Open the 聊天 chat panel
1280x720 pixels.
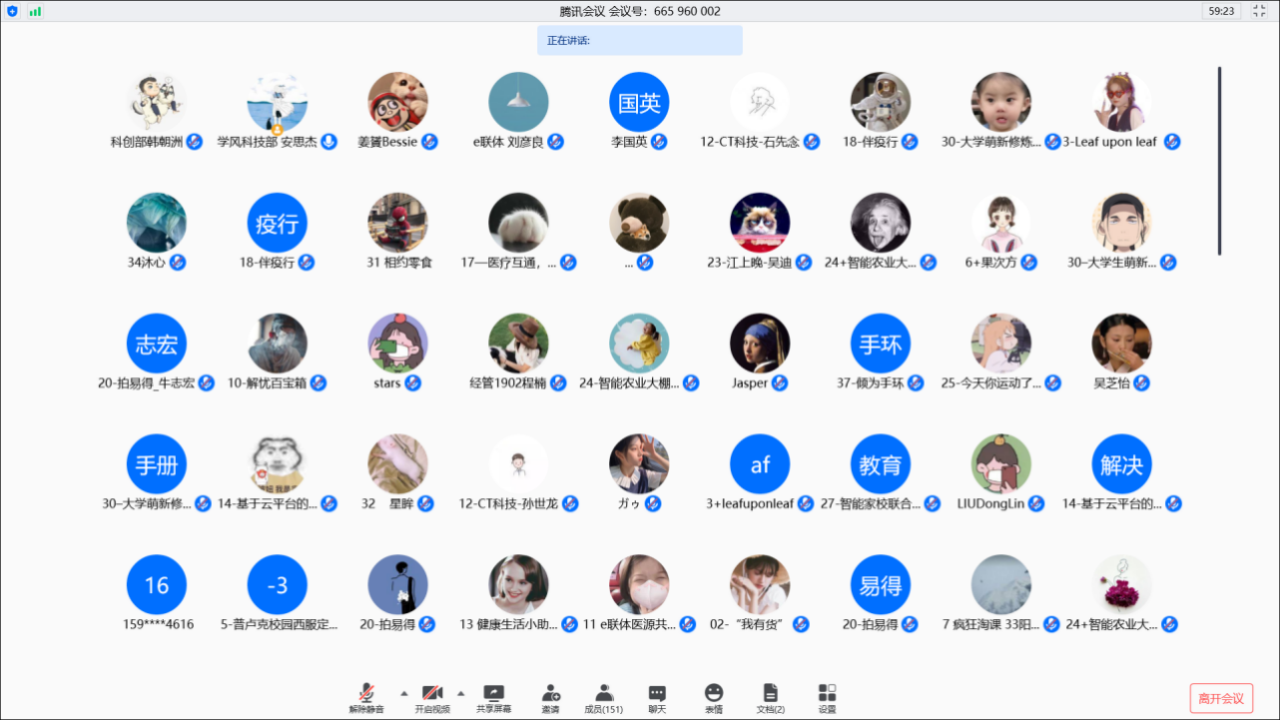657,697
